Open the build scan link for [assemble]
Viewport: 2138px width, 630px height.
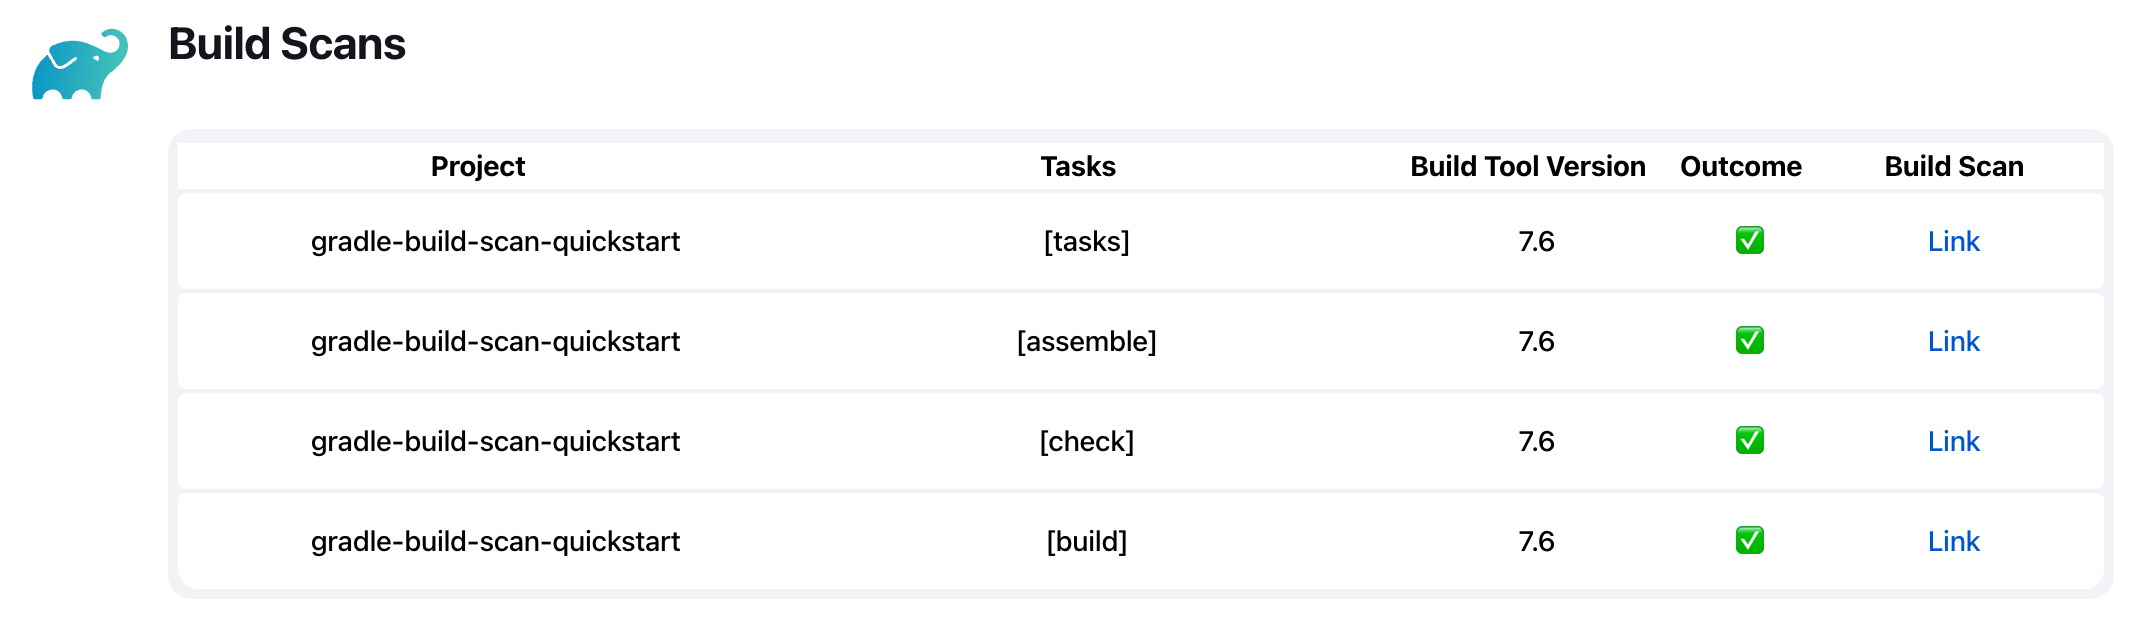1953,341
